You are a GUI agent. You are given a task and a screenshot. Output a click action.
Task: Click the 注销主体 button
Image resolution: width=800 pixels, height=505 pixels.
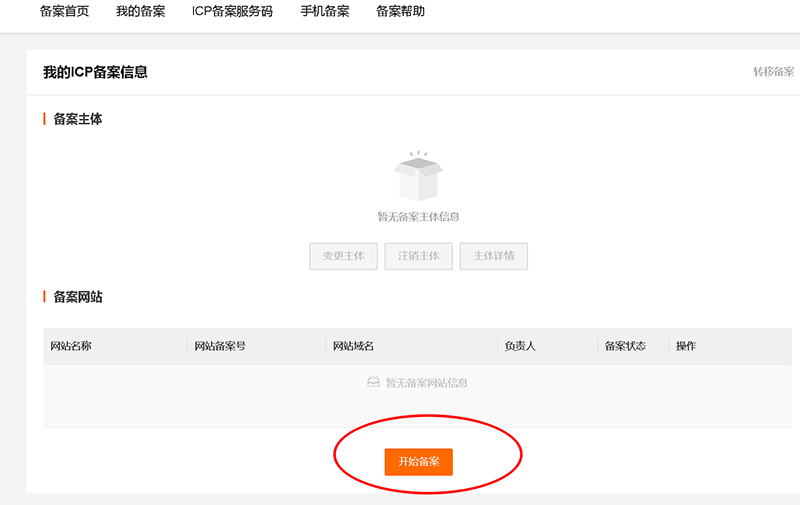(419, 256)
